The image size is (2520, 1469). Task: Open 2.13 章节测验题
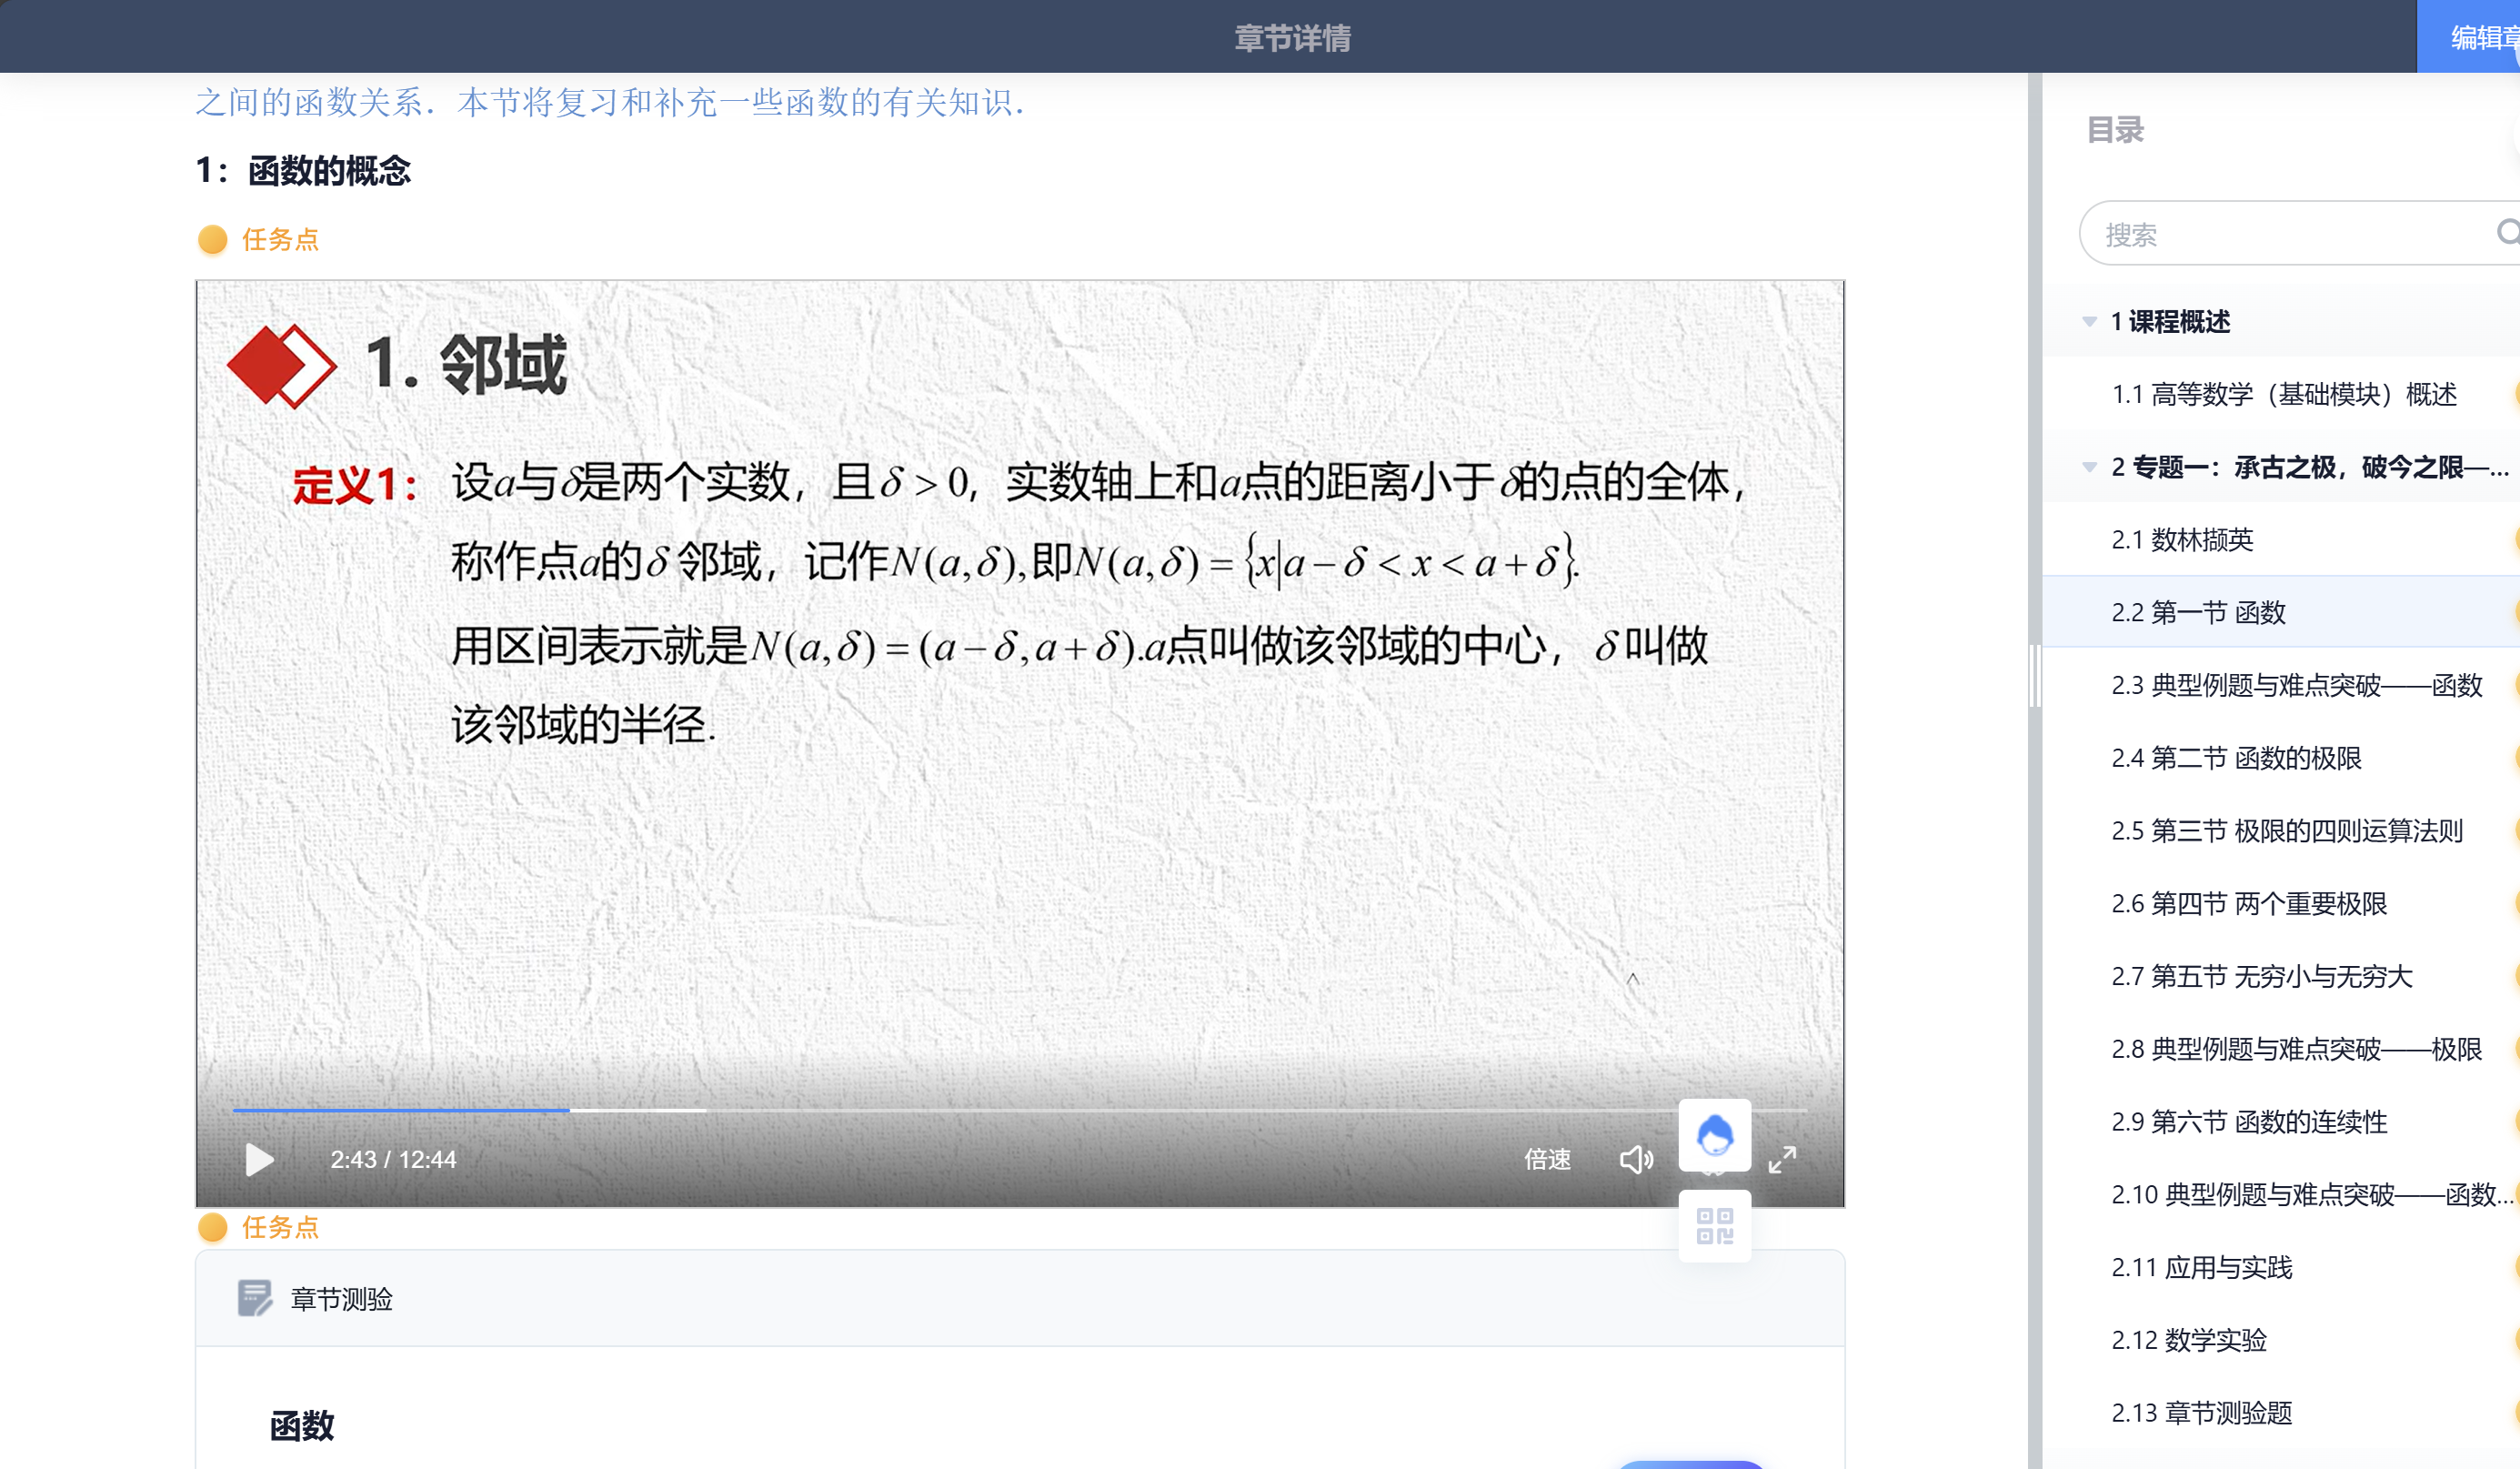pyautogui.click(x=2201, y=1413)
